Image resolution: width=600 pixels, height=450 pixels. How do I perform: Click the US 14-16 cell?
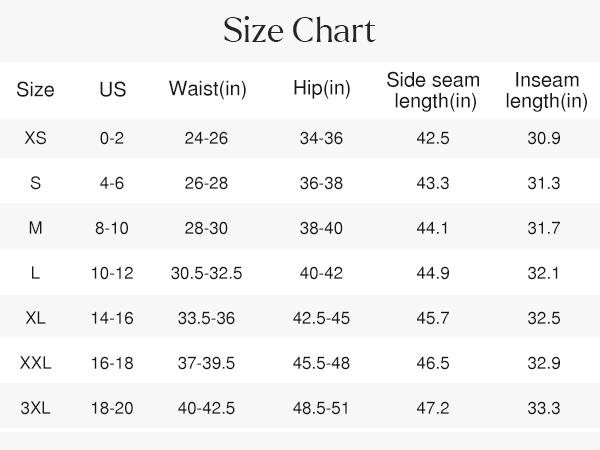[112, 318]
